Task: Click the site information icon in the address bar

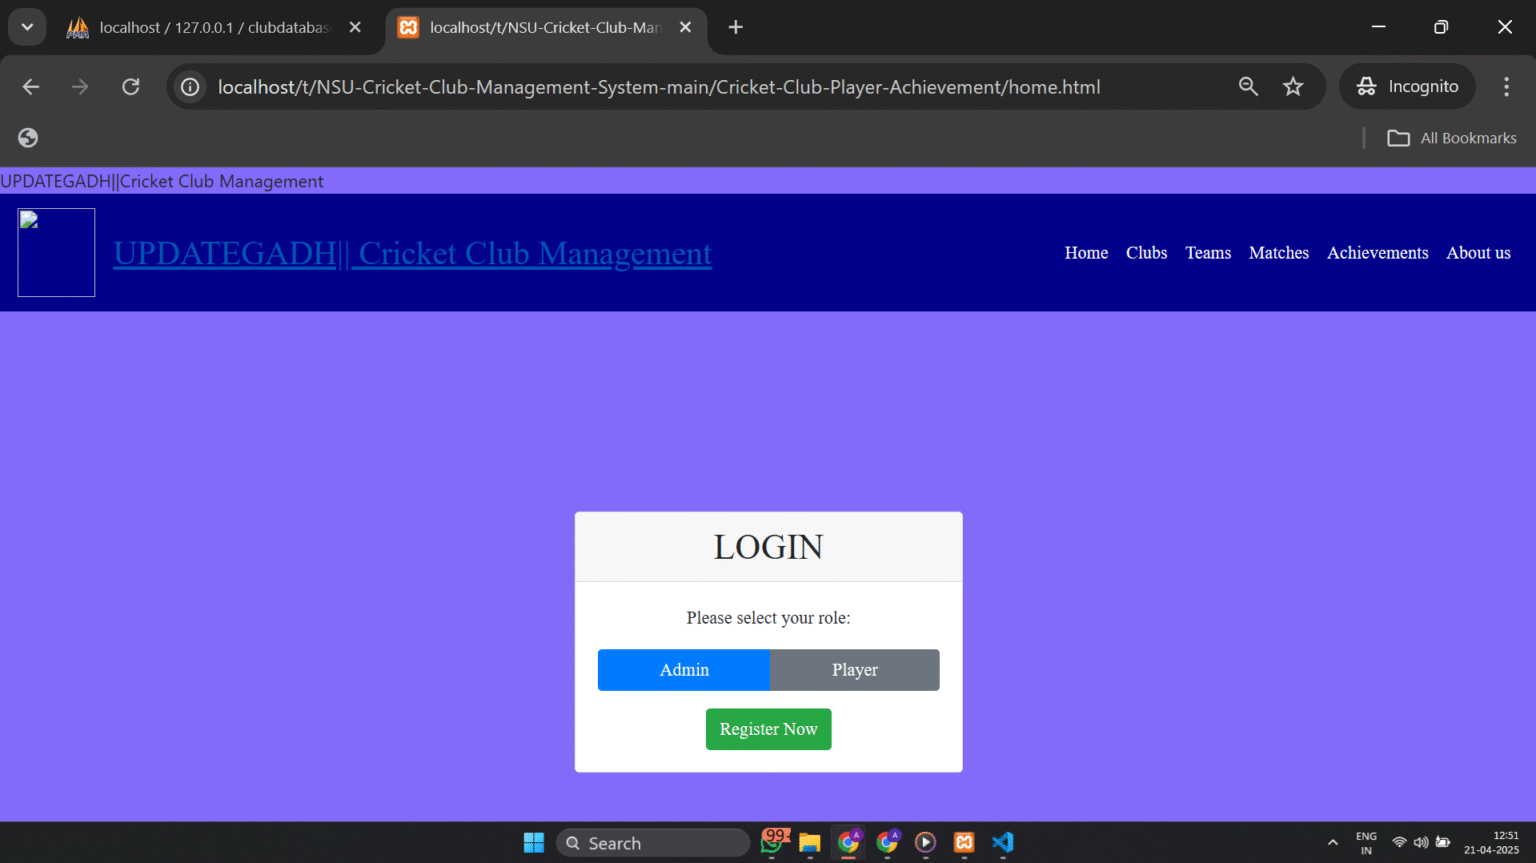Action: pos(189,86)
